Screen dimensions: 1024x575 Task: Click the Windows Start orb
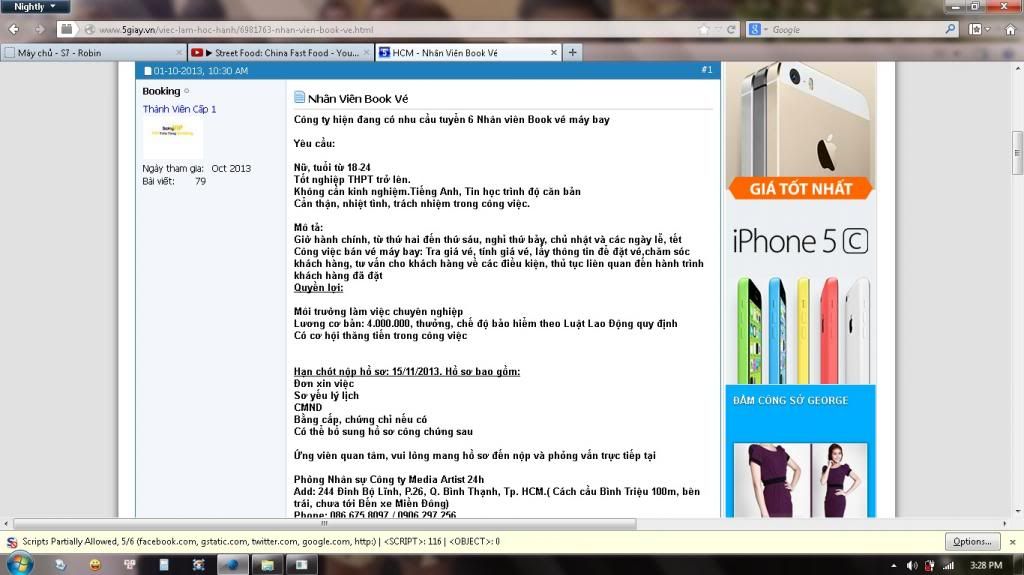pos(20,564)
